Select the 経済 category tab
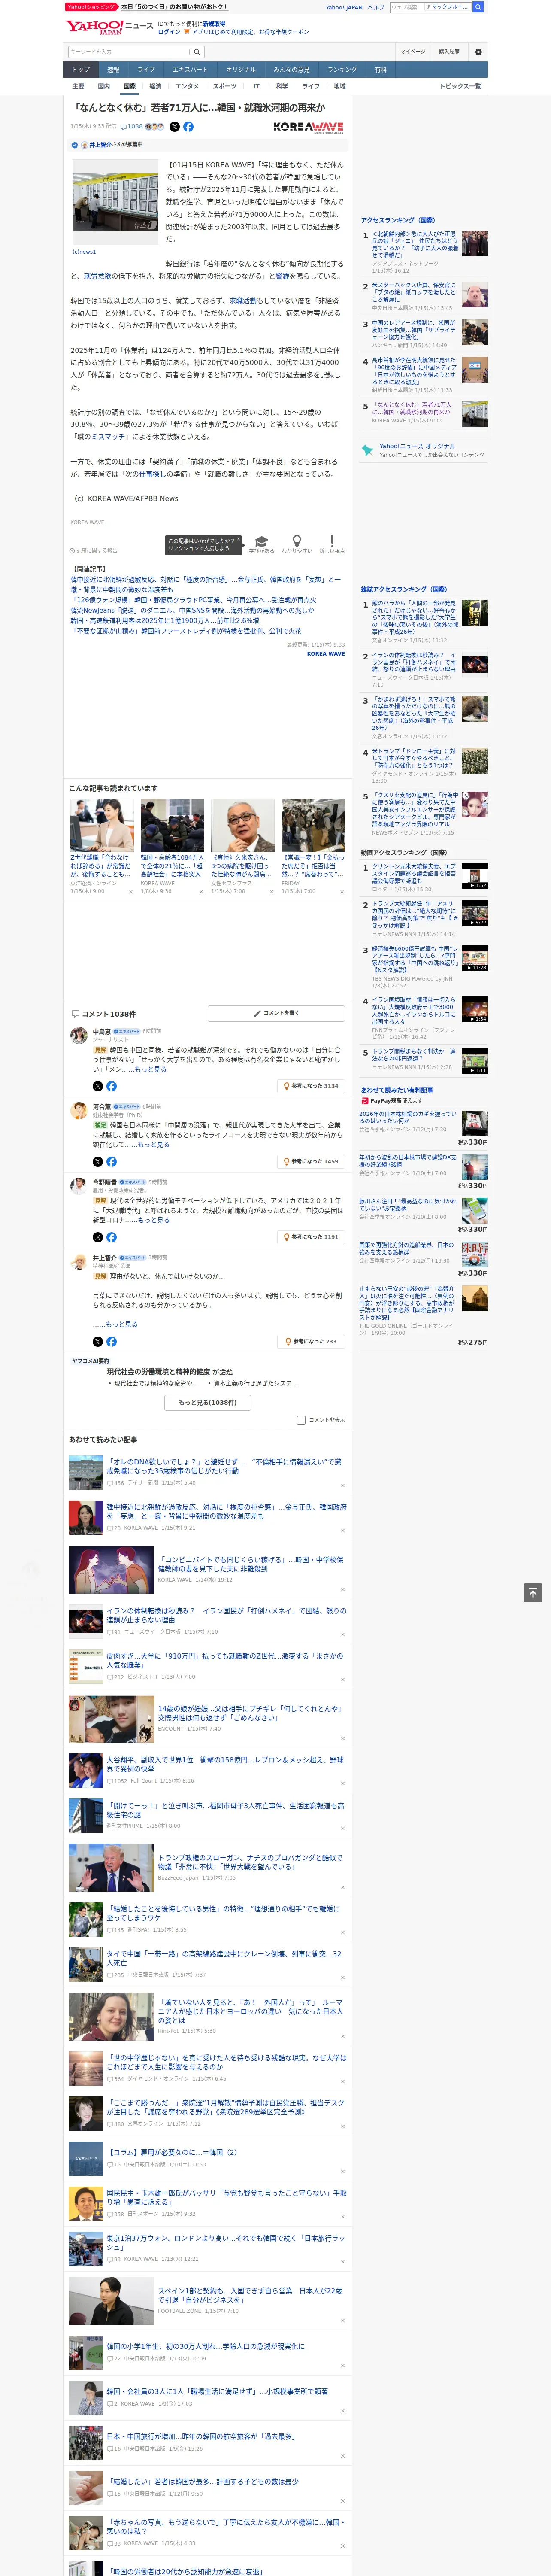 (x=155, y=86)
